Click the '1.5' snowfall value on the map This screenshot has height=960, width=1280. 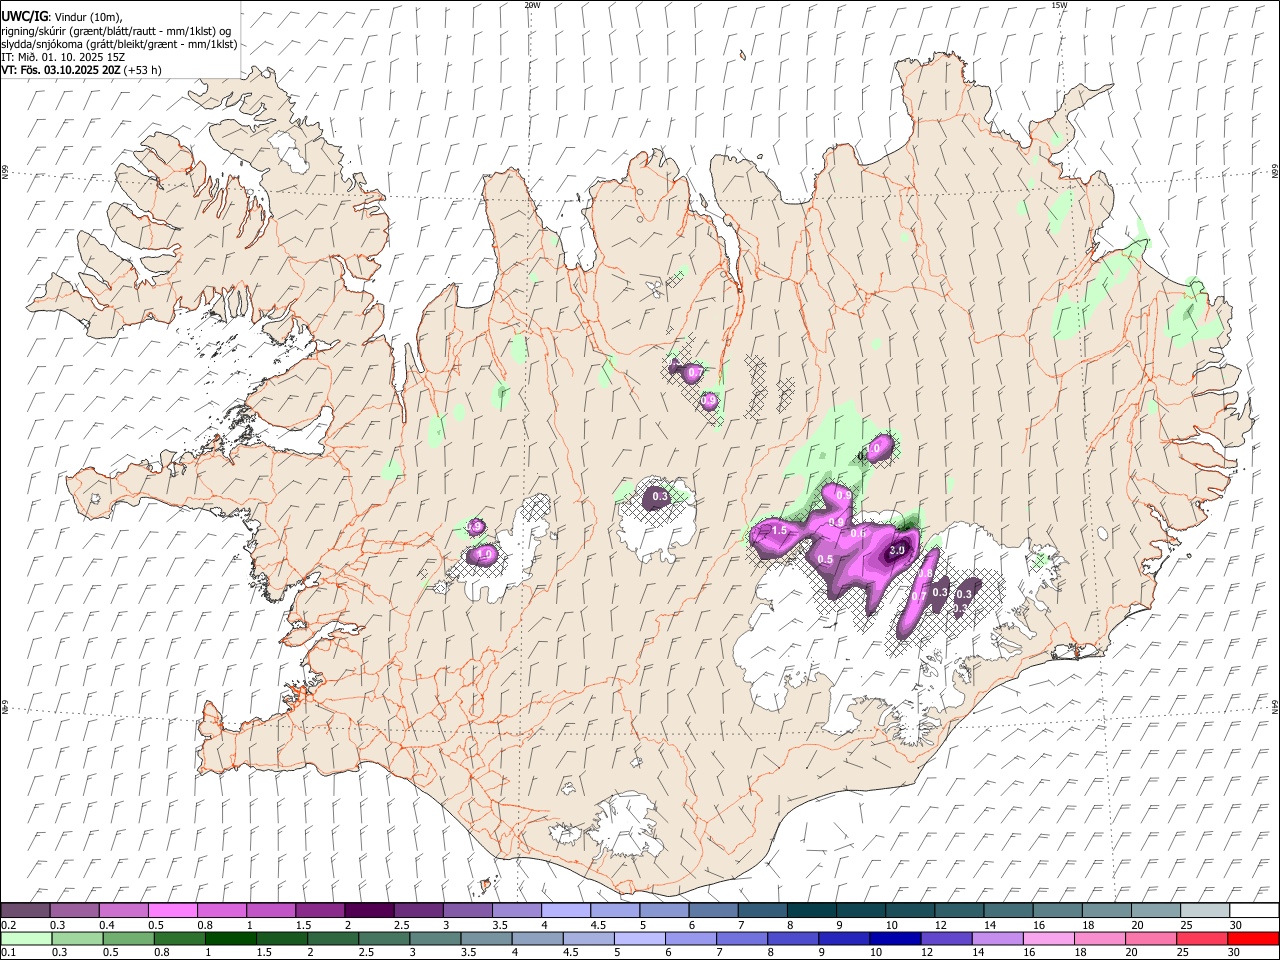[780, 530]
